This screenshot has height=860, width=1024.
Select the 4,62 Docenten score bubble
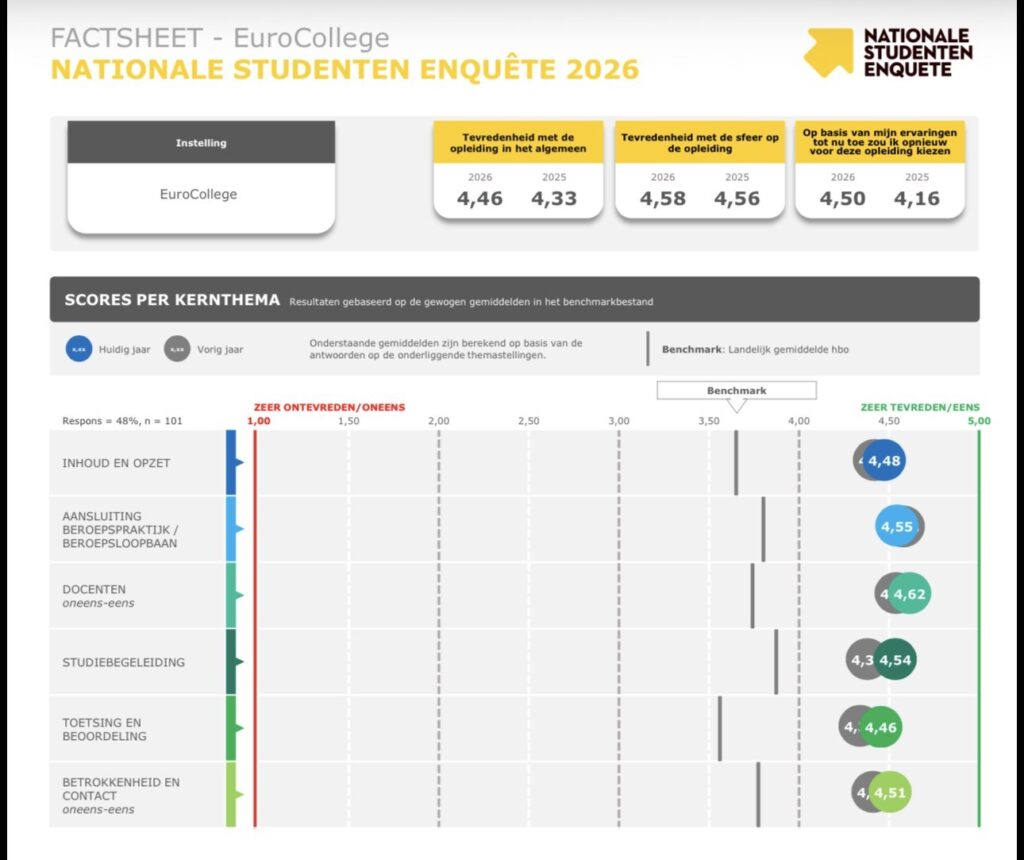(x=910, y=594)
